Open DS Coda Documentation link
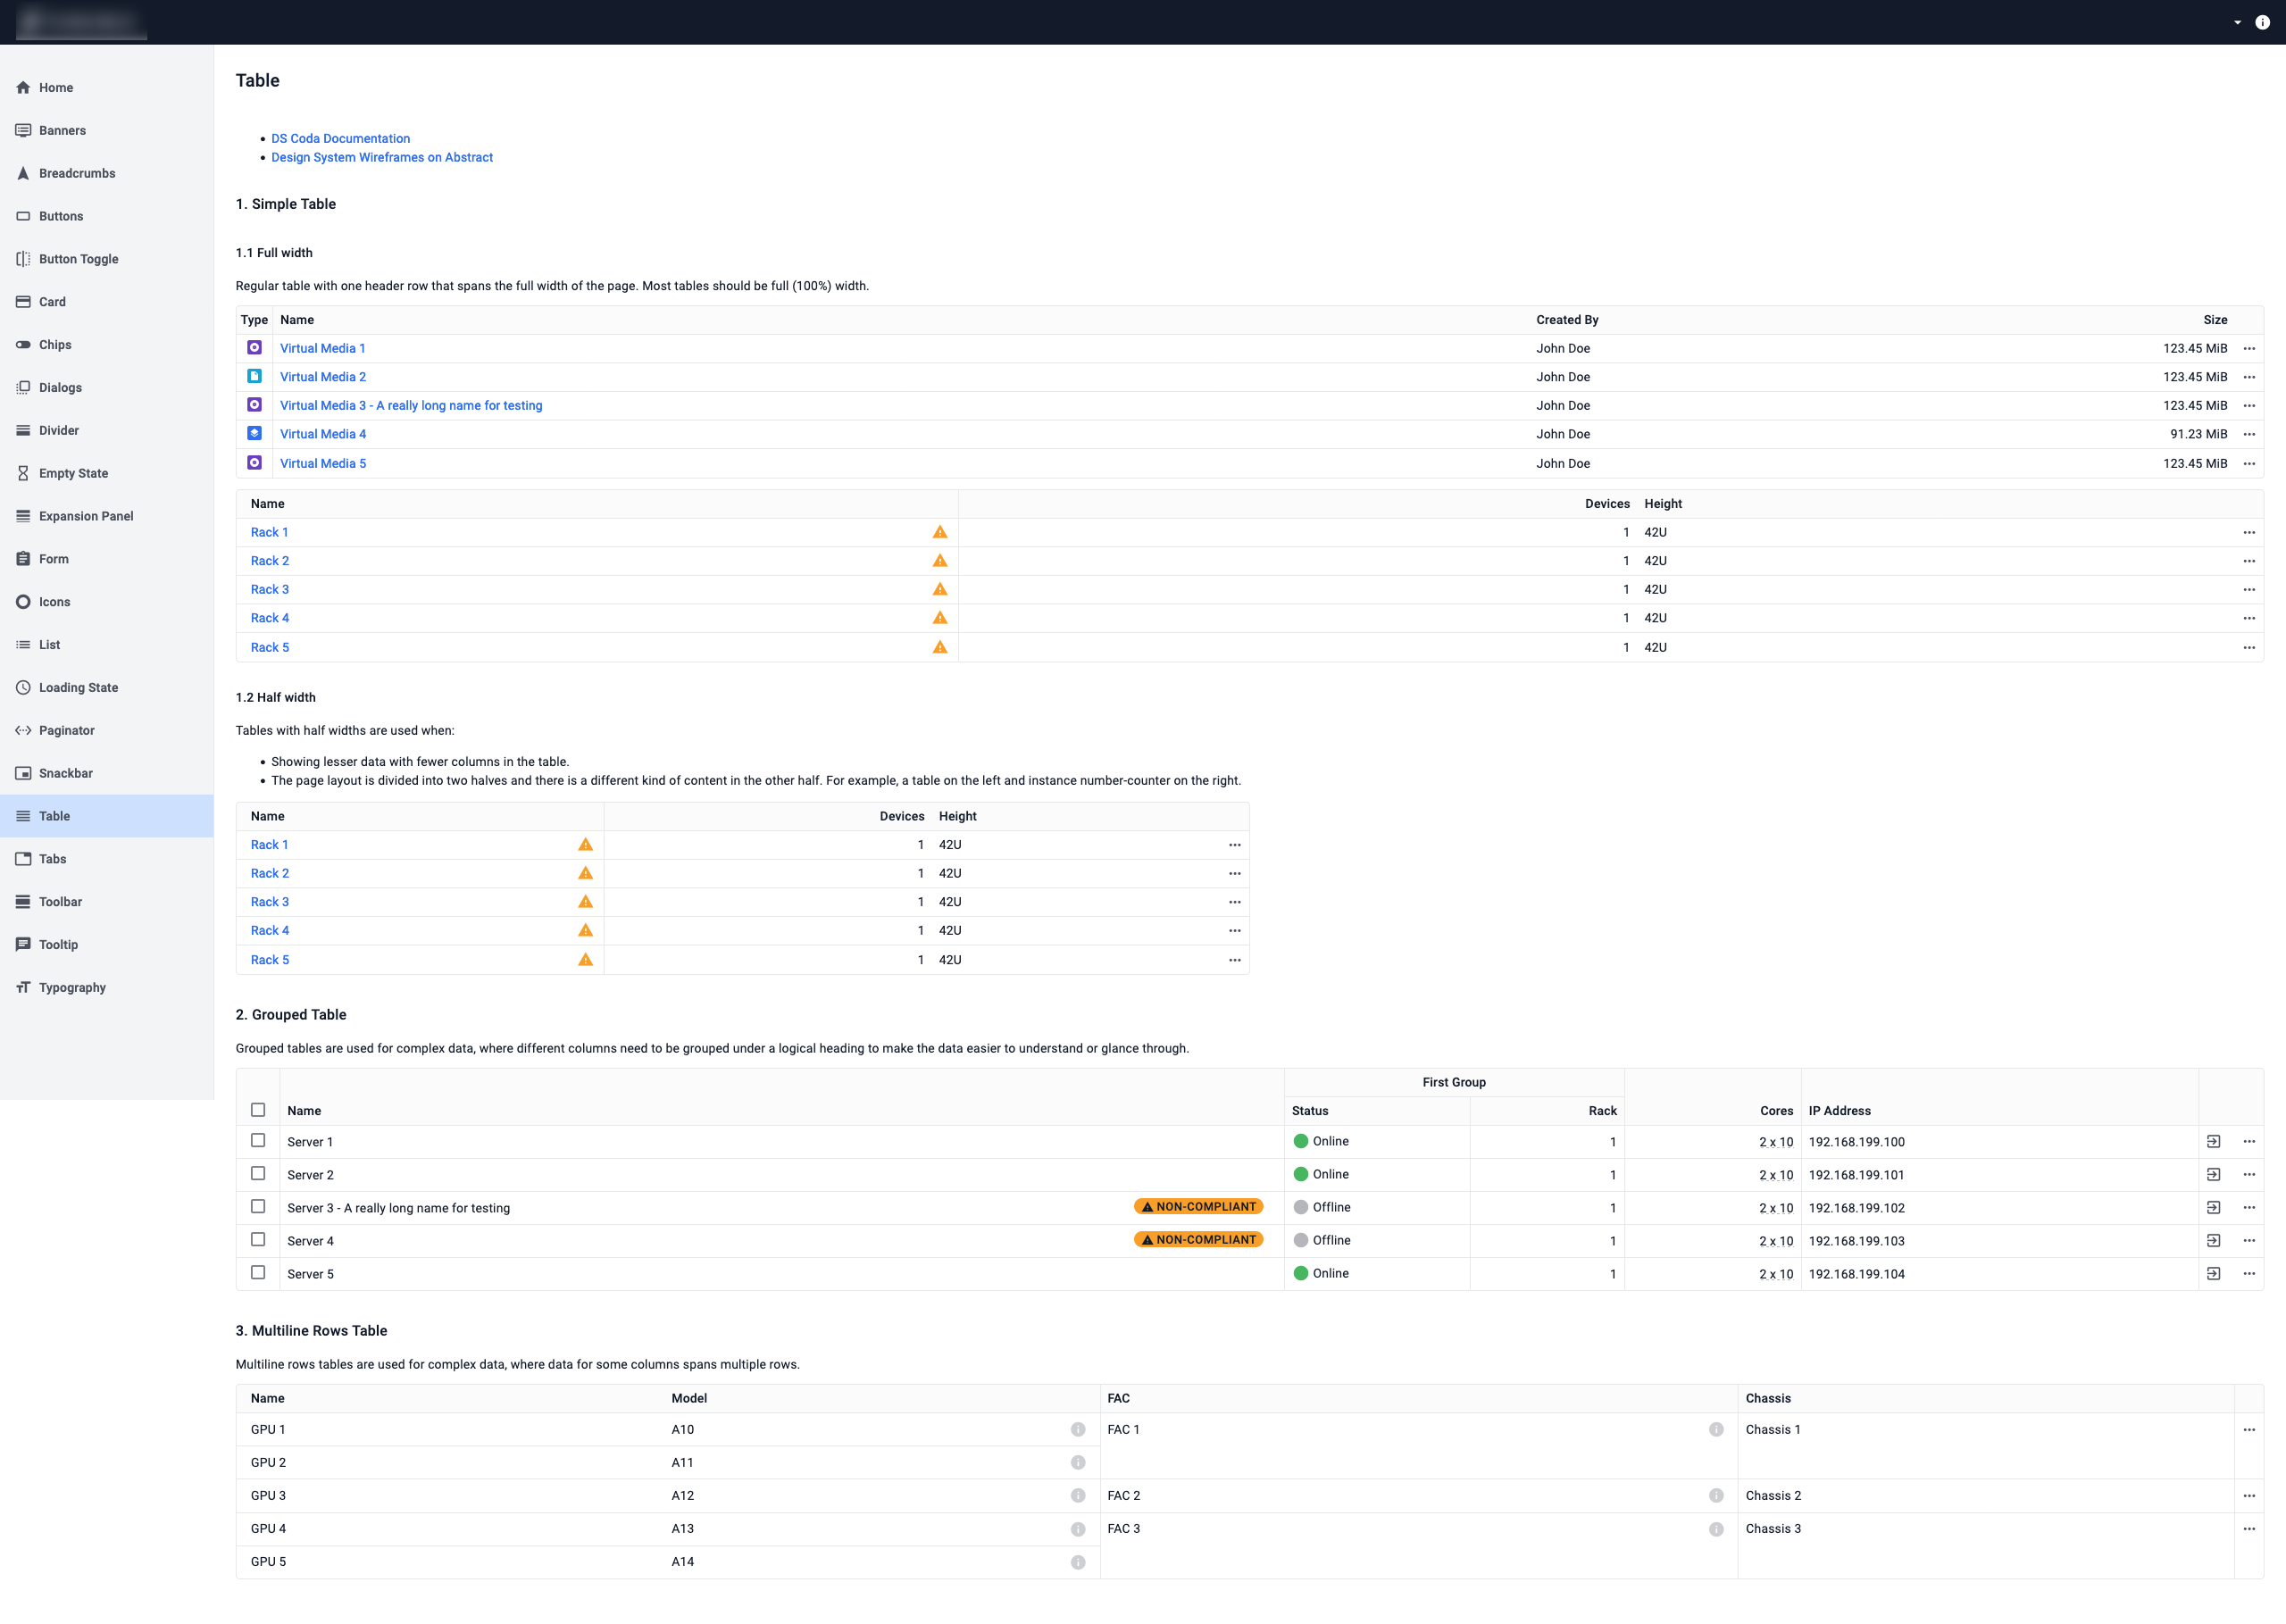Image resolution: width=2286 pixels, height=1624 pixels. [340, 138]
